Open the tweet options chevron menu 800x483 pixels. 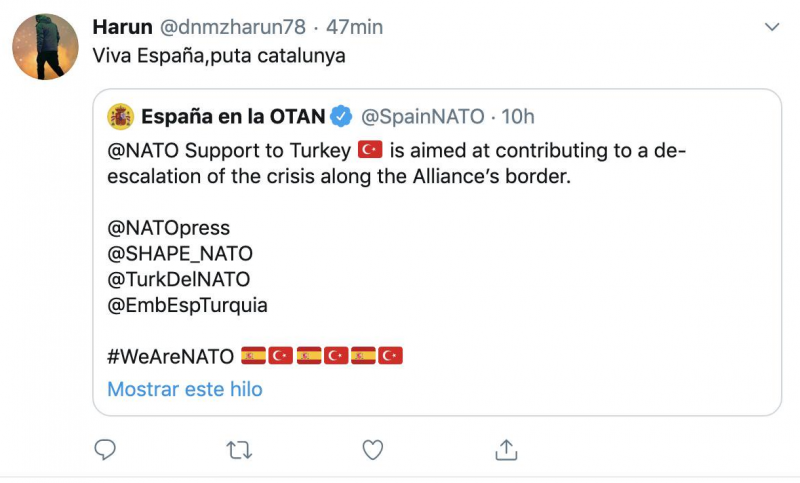click(769, 26)
